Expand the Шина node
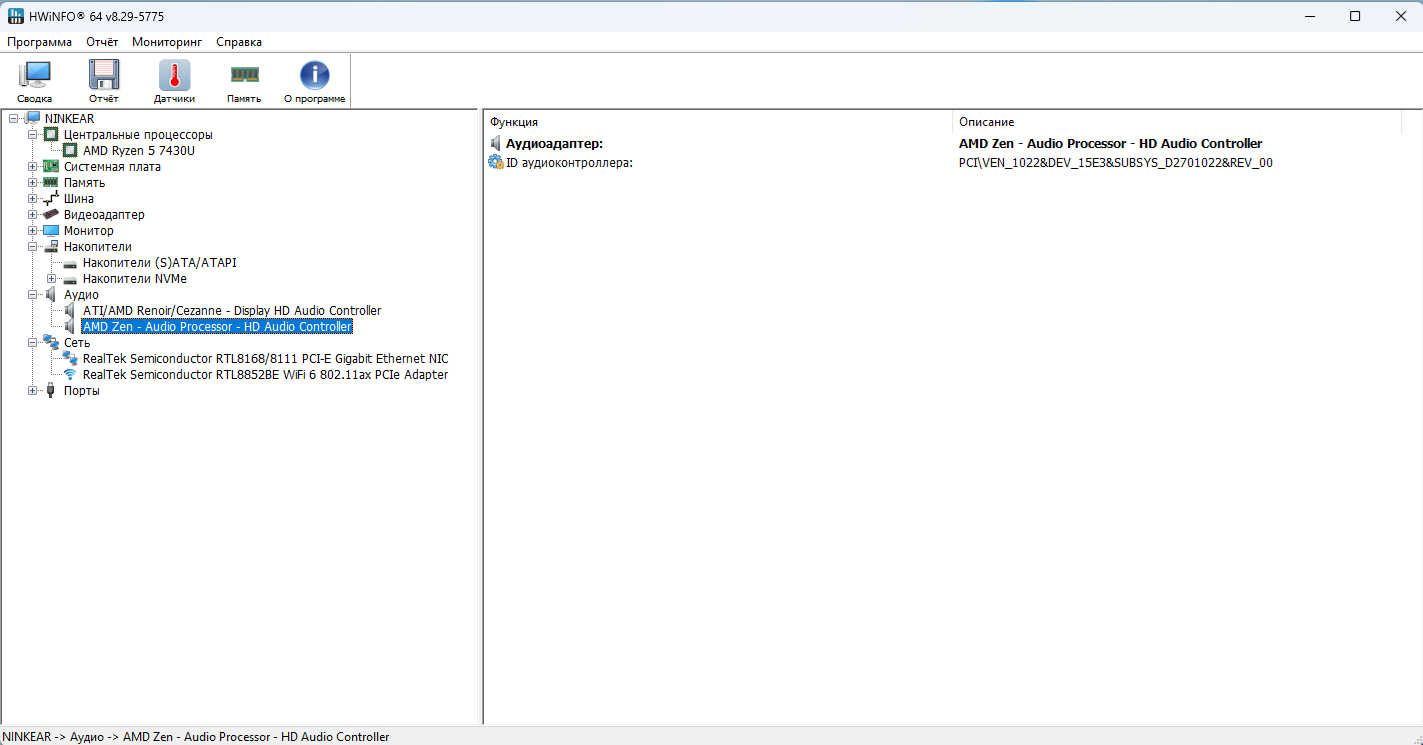 [x=33, y=199]
